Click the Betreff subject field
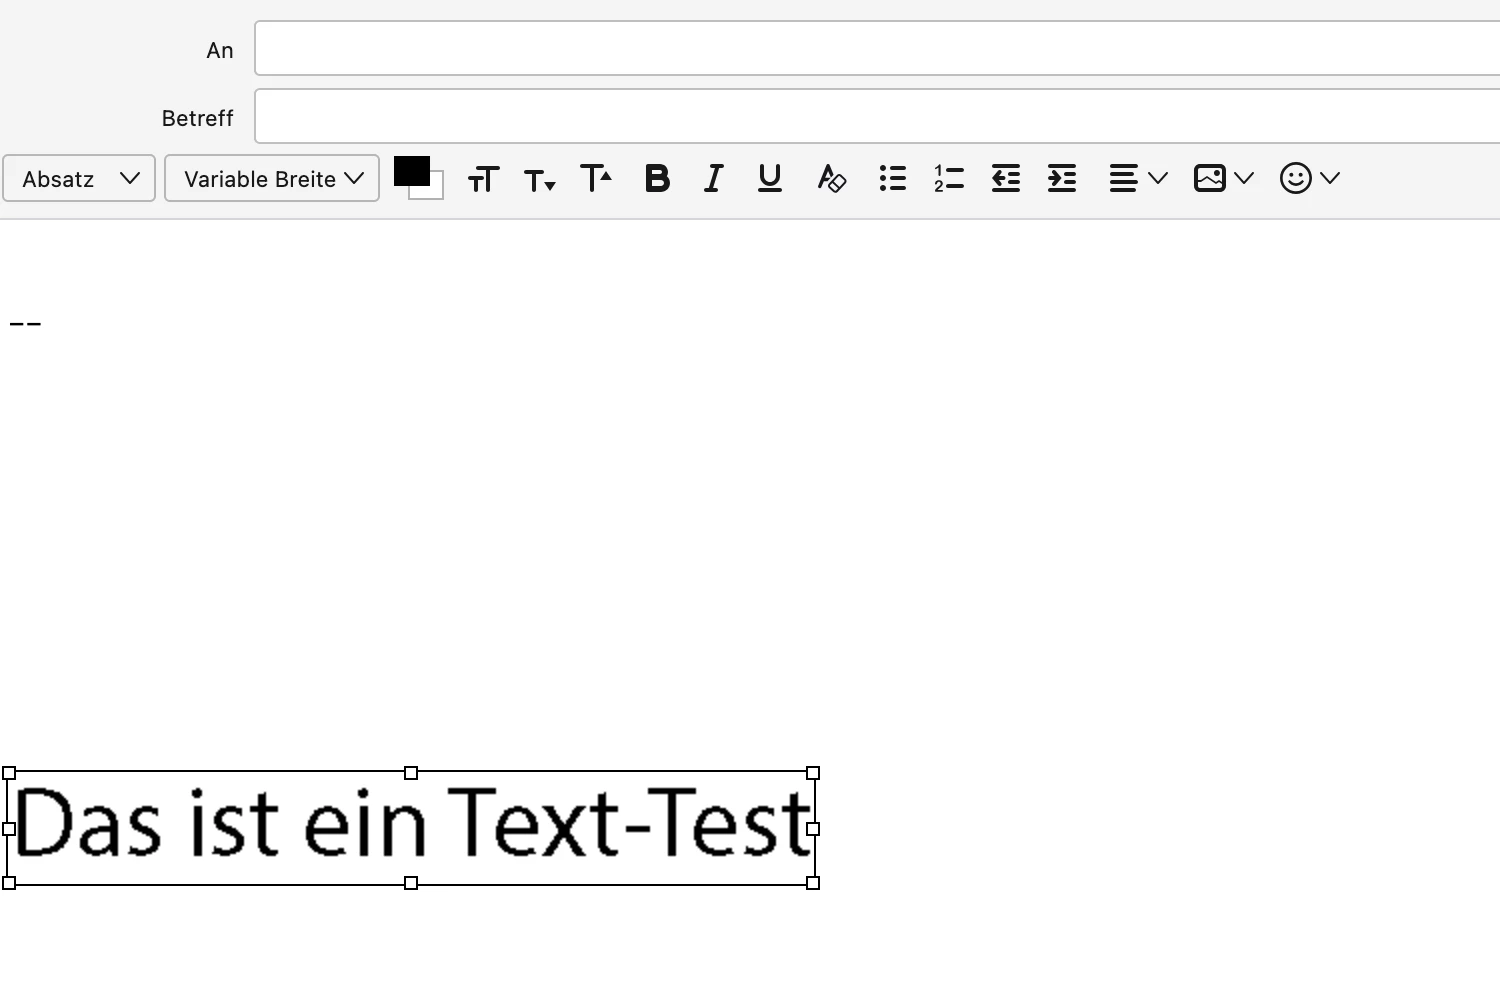 point(877,116)
